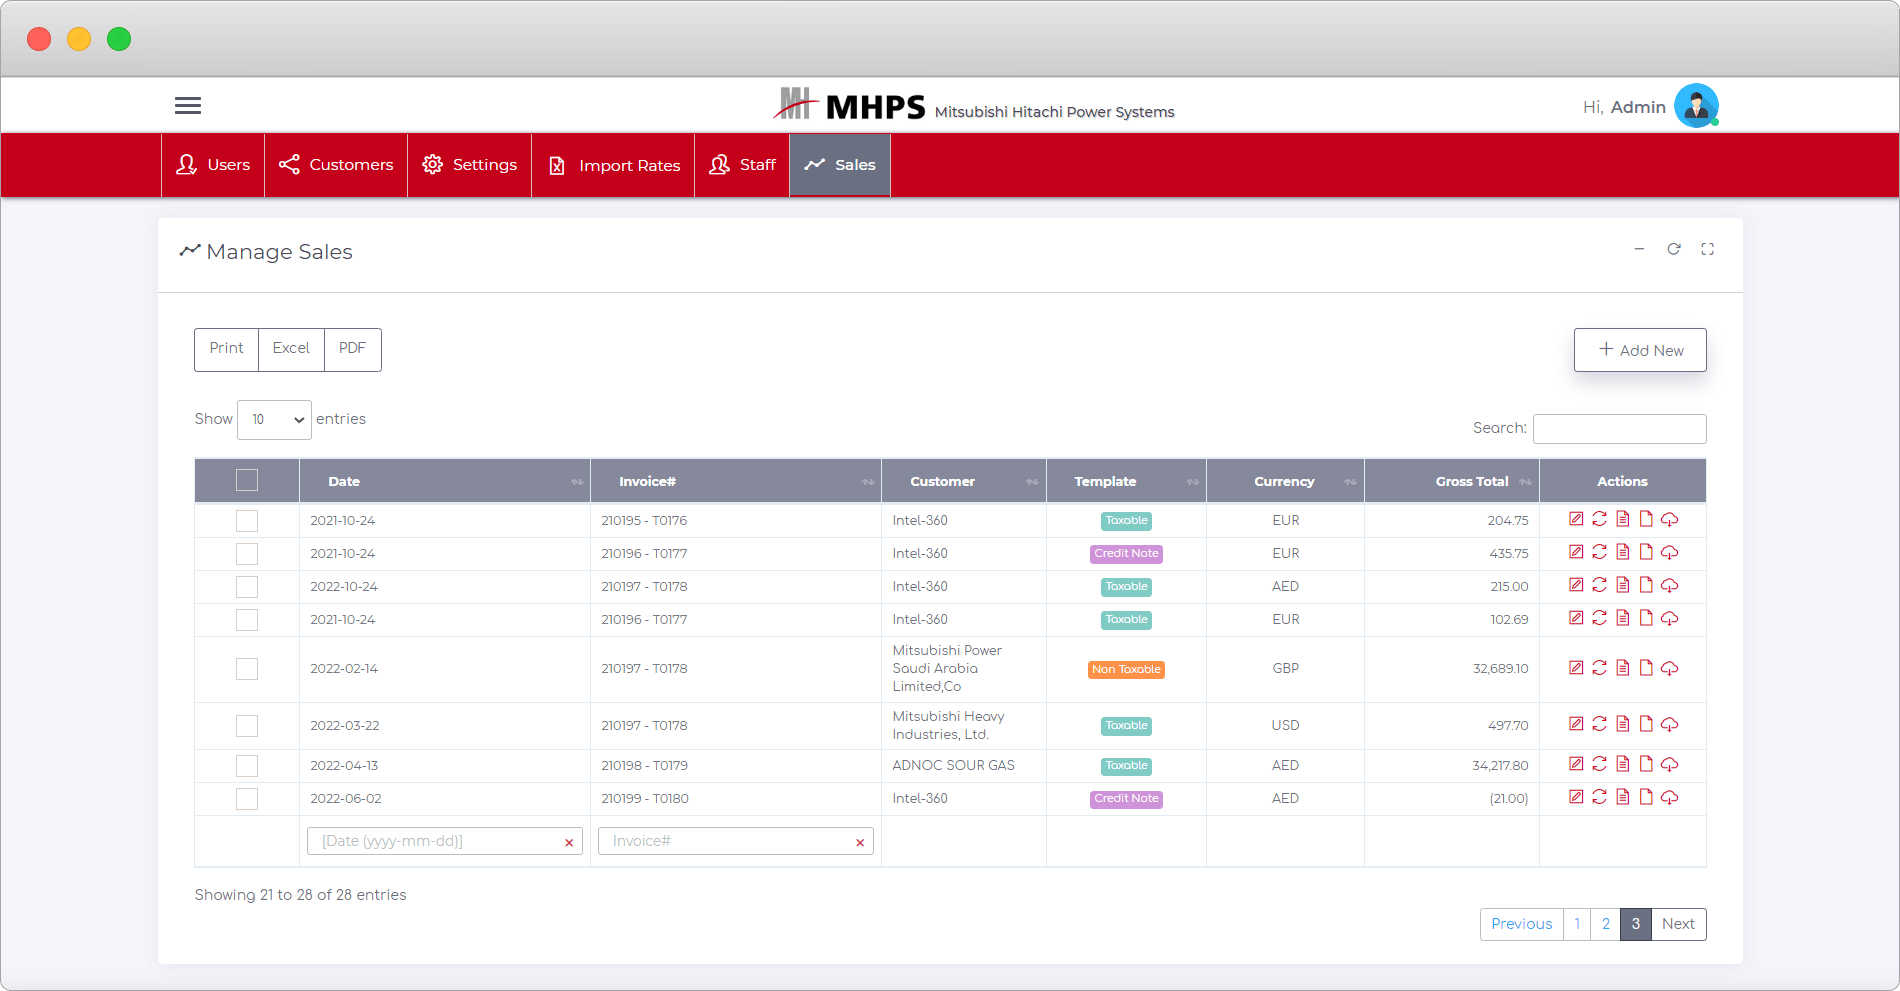Export the table to Excel
Image resolution: width=1900 pixels, height=991 pixels.
click(x=291, y=349)
